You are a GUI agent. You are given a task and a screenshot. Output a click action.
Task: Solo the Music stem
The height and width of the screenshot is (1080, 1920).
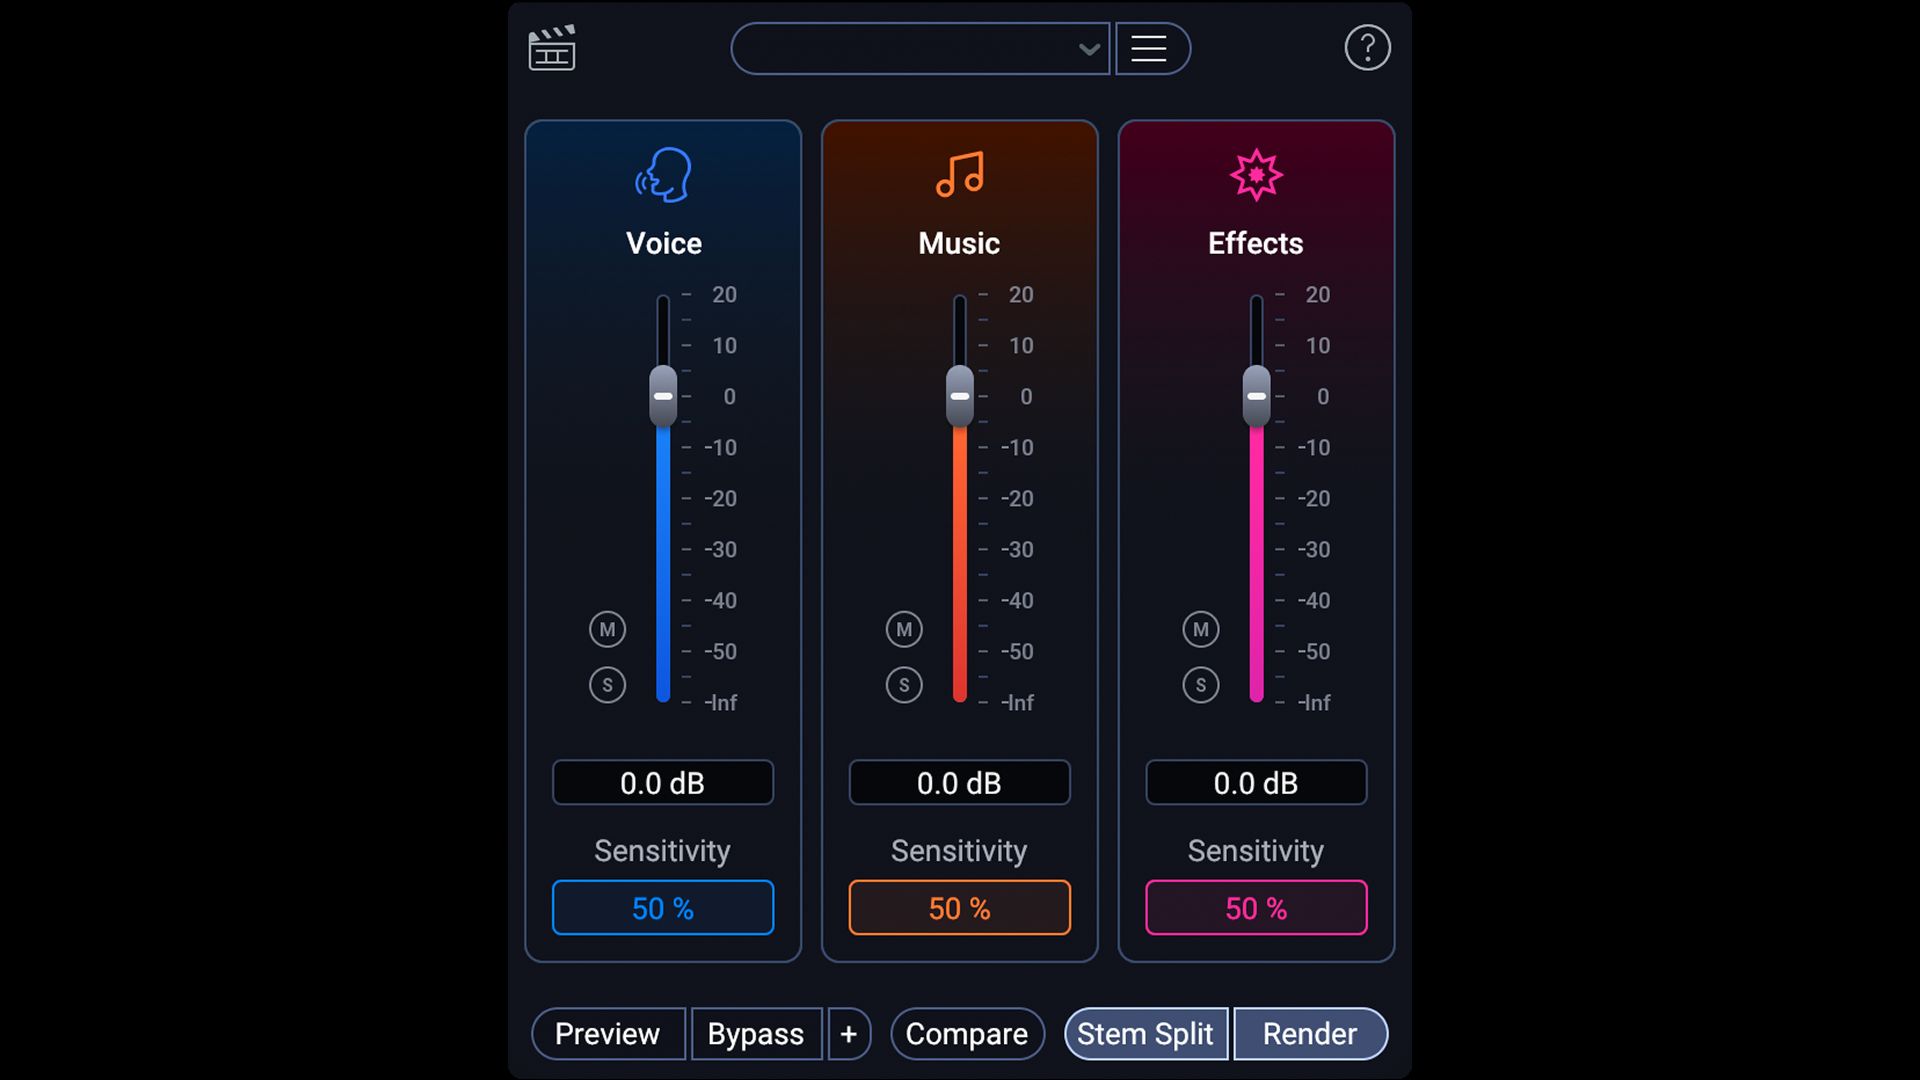[904, 685]
